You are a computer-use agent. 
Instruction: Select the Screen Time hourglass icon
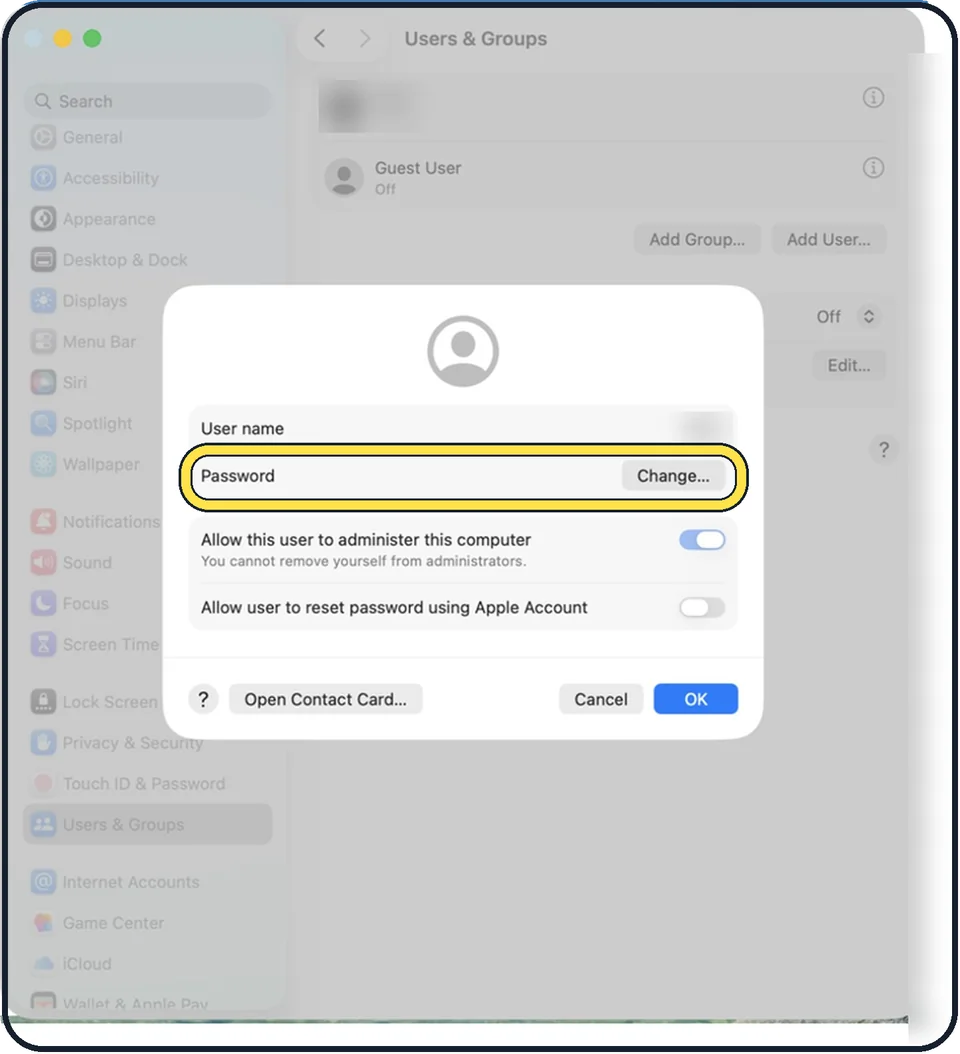click(43, 645)
